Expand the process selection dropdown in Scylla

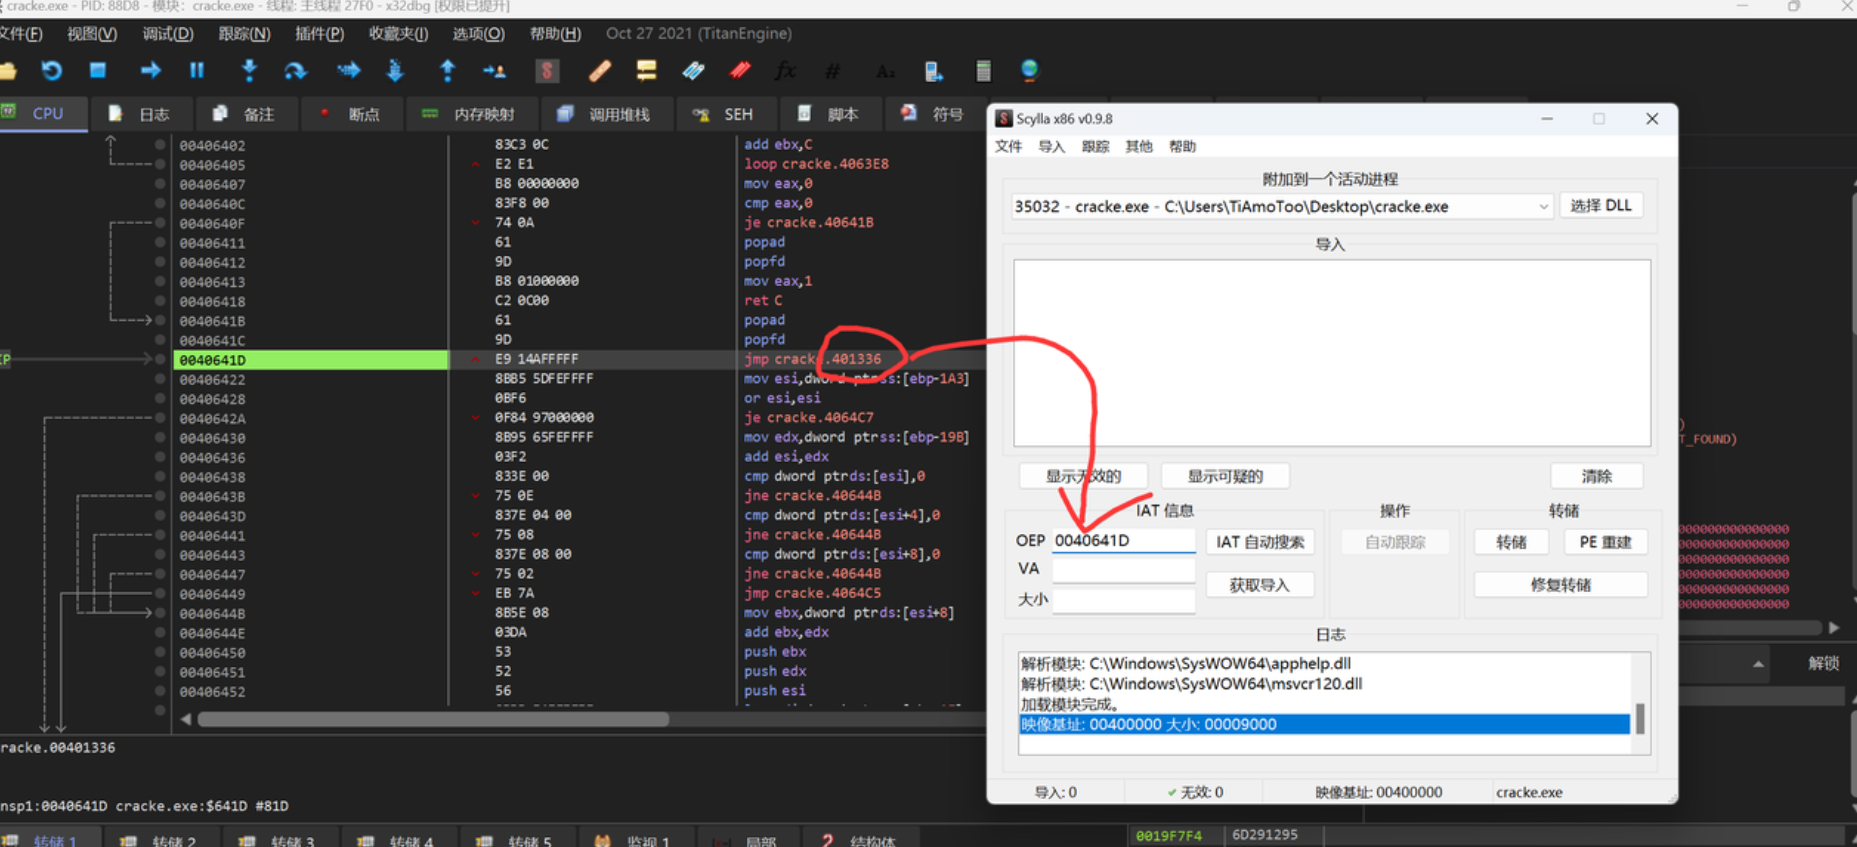(1543, 207)
